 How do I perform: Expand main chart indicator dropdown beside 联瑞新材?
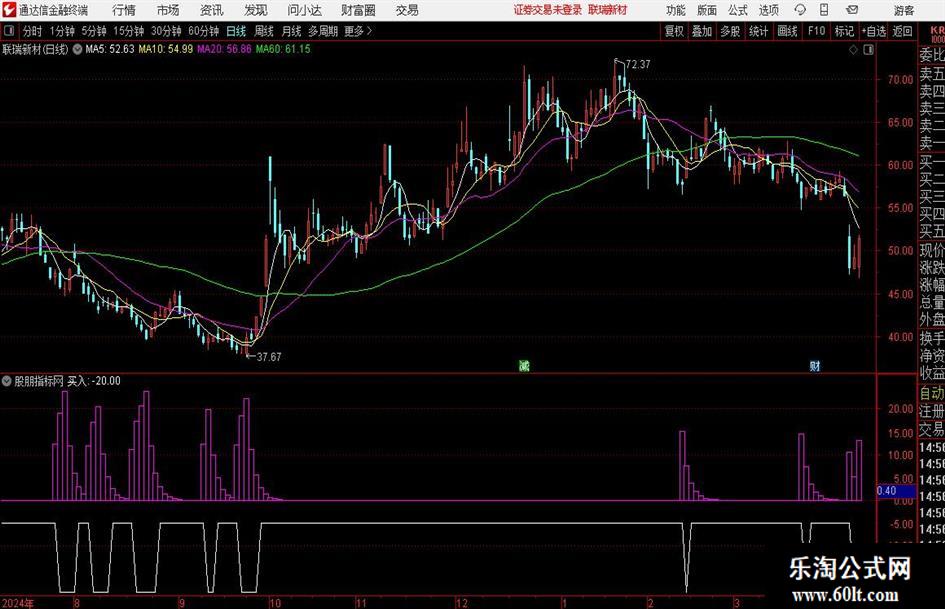pos(77,49)
